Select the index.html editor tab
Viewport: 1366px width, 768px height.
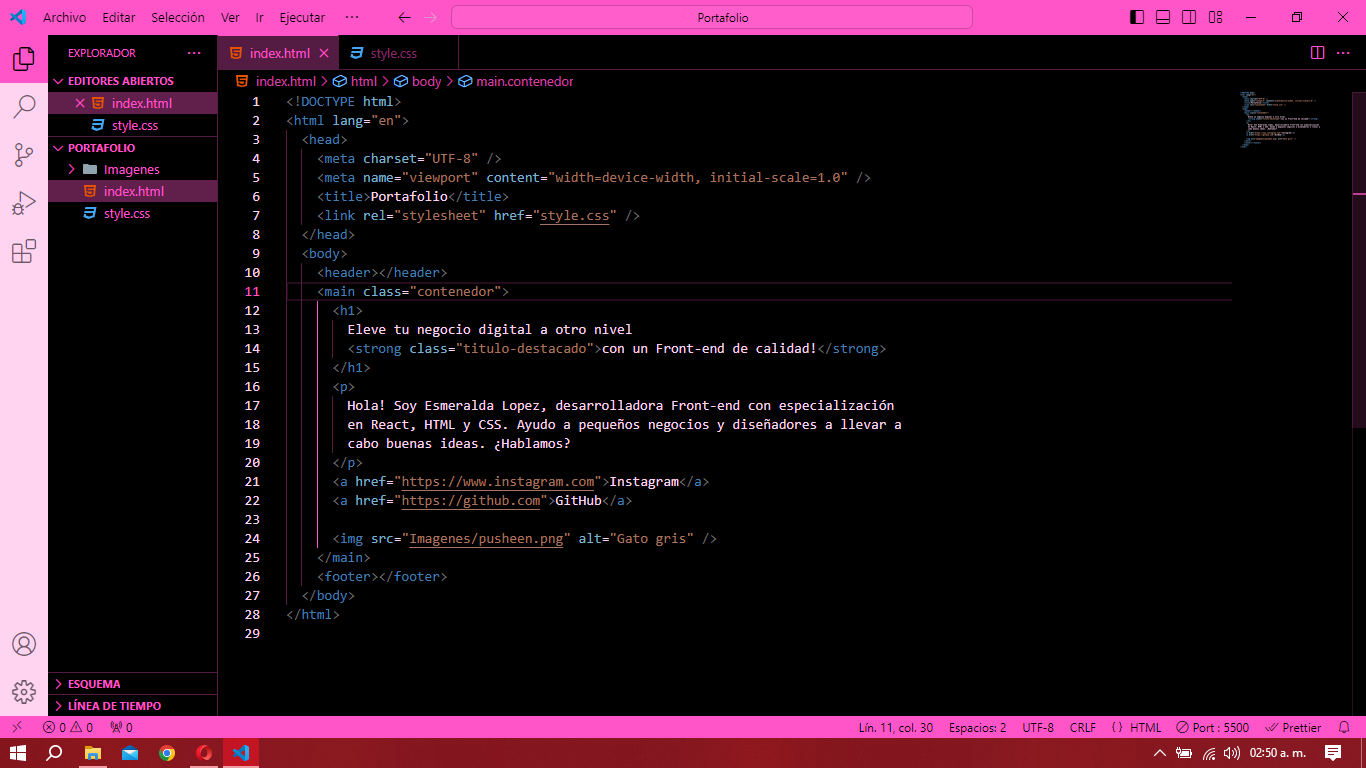tap(279, 53)
